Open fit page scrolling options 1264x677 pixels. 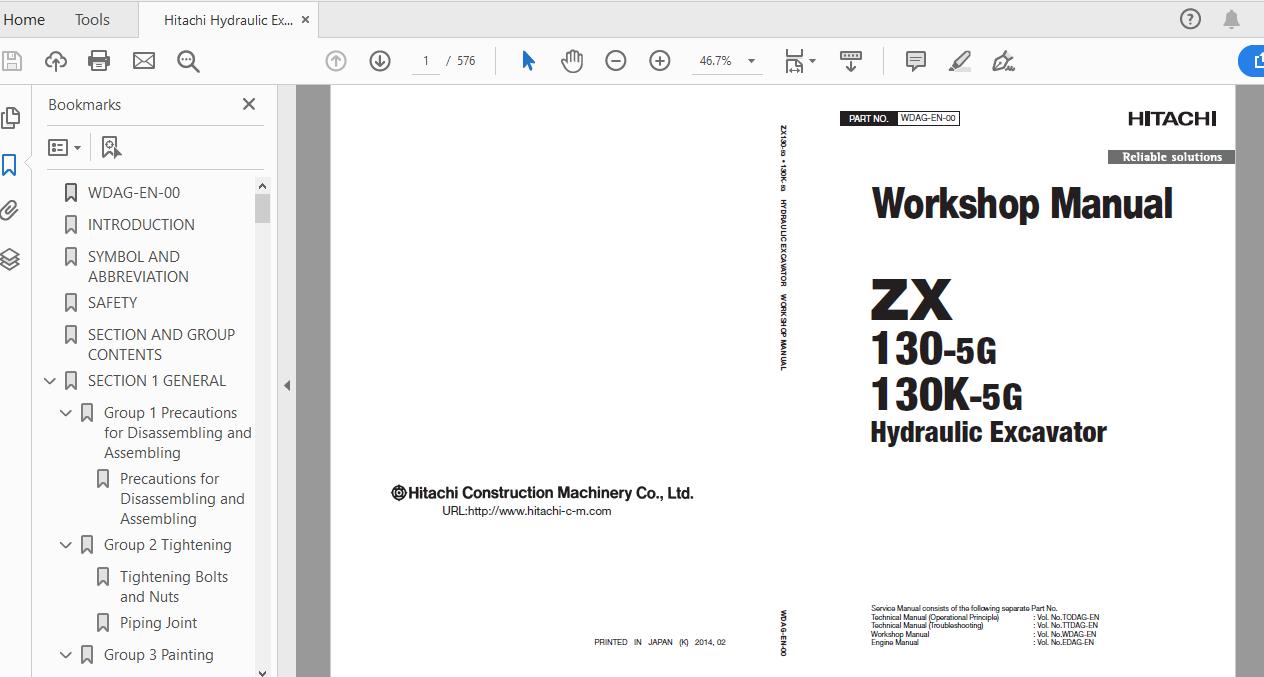click(799, 61)
